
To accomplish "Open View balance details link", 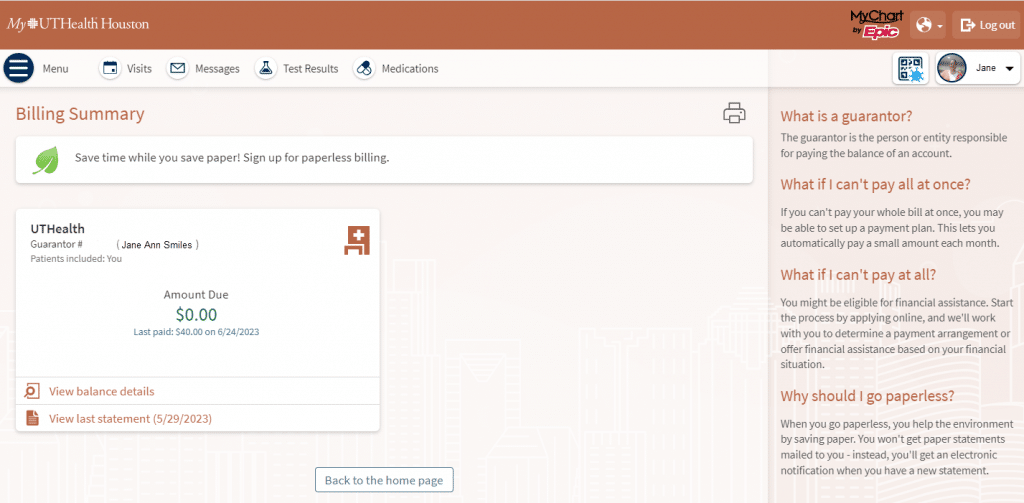I will (x=101, y=391).
